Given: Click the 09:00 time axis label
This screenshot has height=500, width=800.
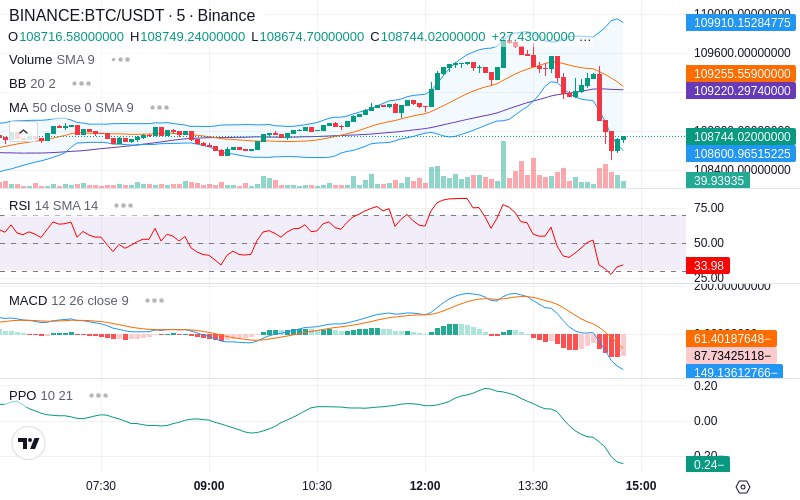Looking at the screenshot, I should coord(209,486).
